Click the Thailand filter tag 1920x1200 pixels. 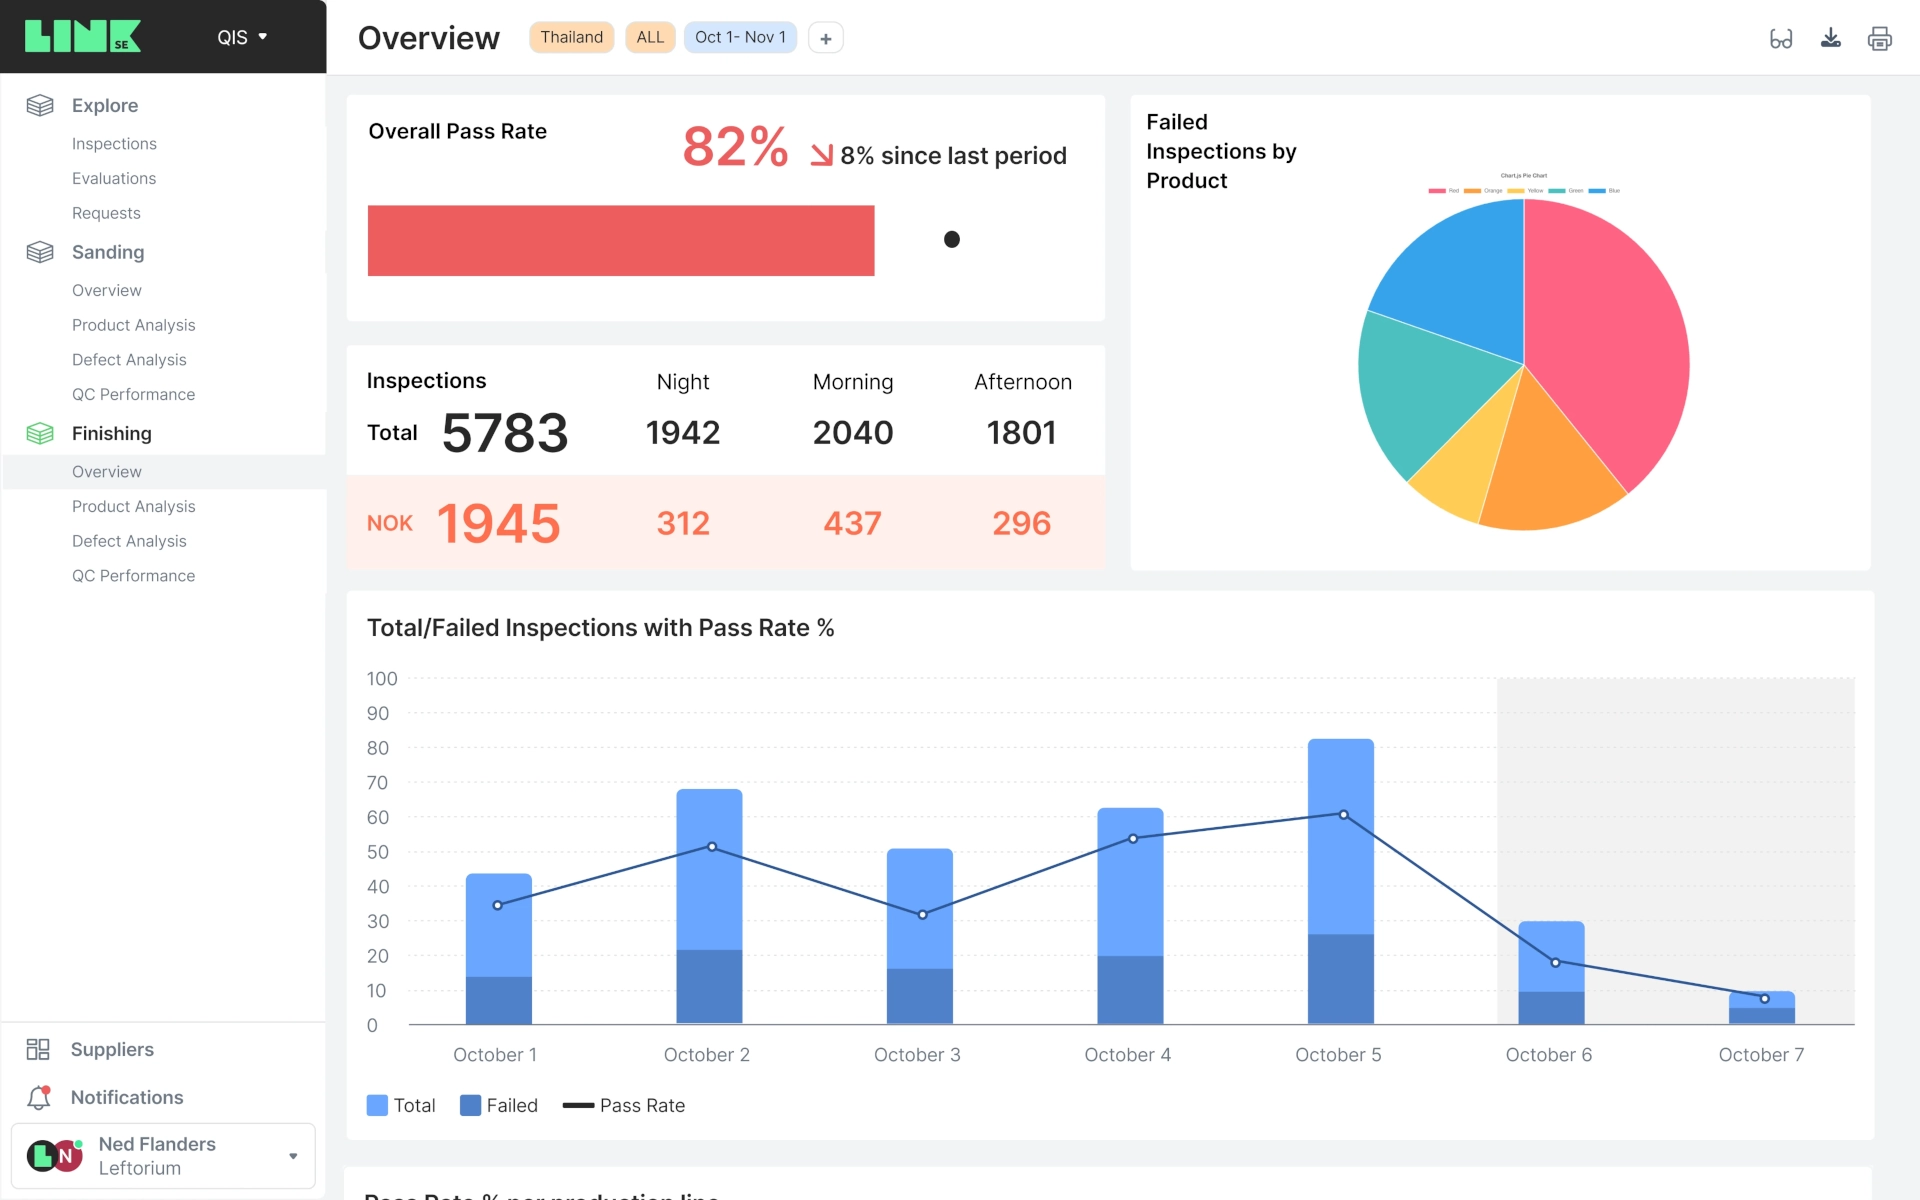click(x=571, y=37)
